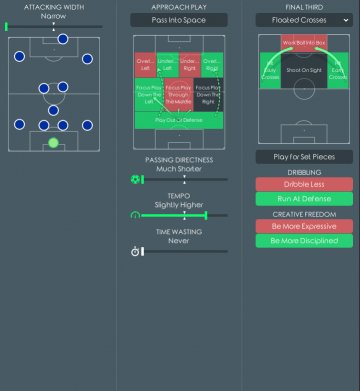Select the defensive midfielder dot
The width and height of the screenshot is (360, 391).
53,110
